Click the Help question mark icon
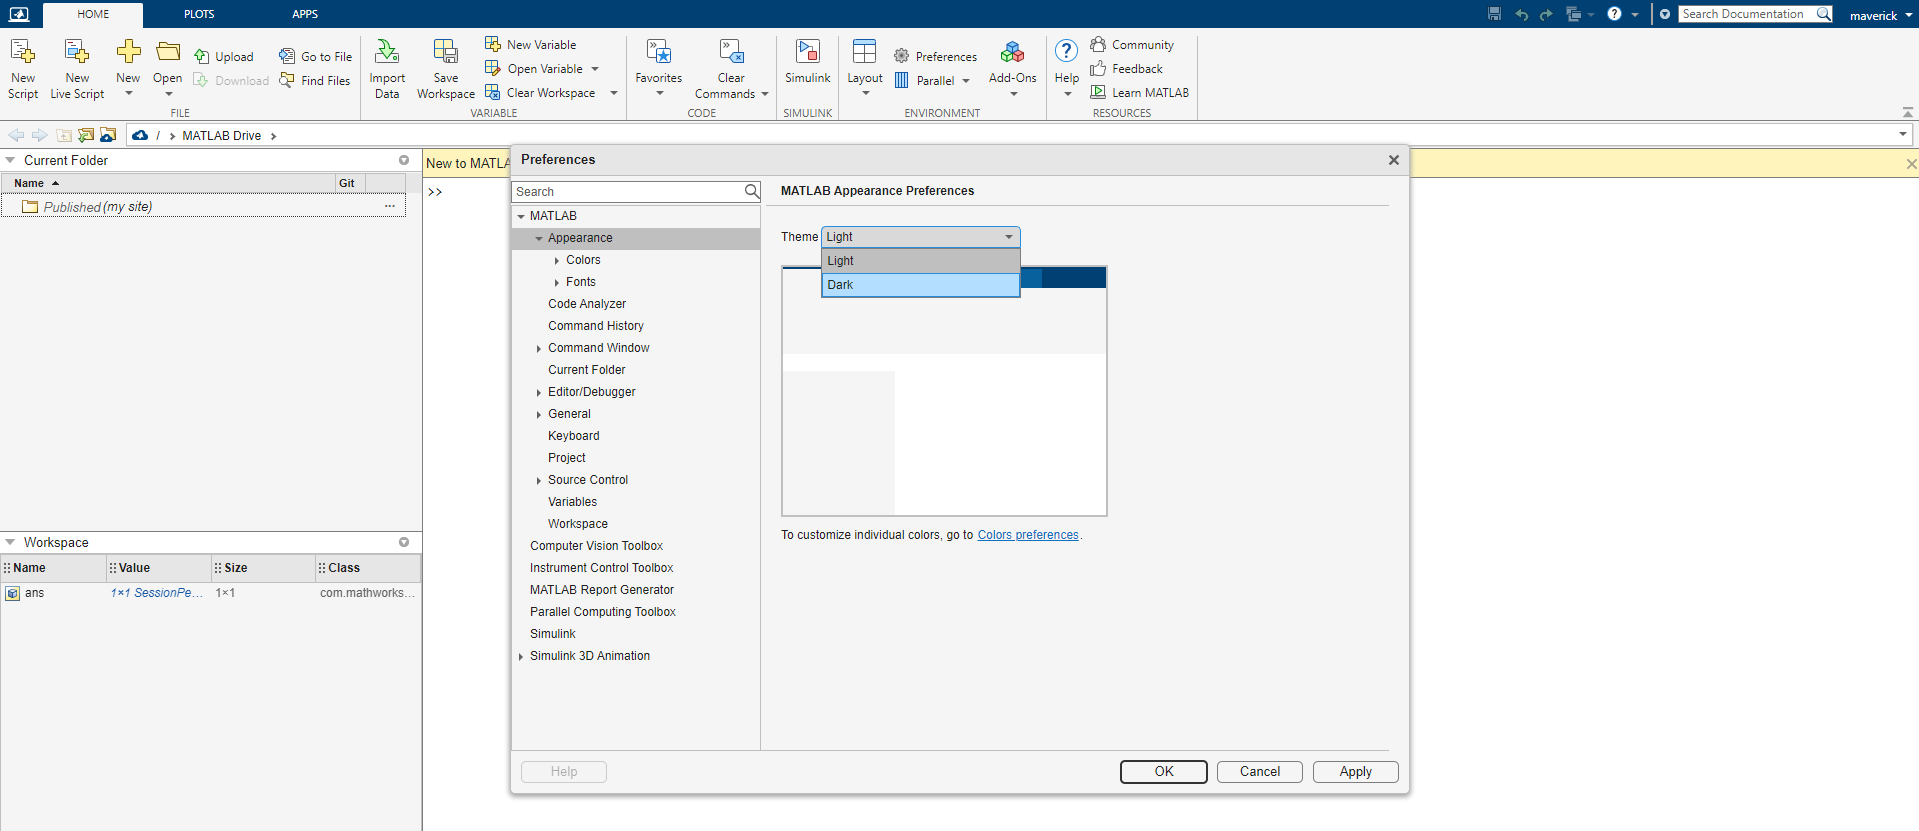 1067,51
